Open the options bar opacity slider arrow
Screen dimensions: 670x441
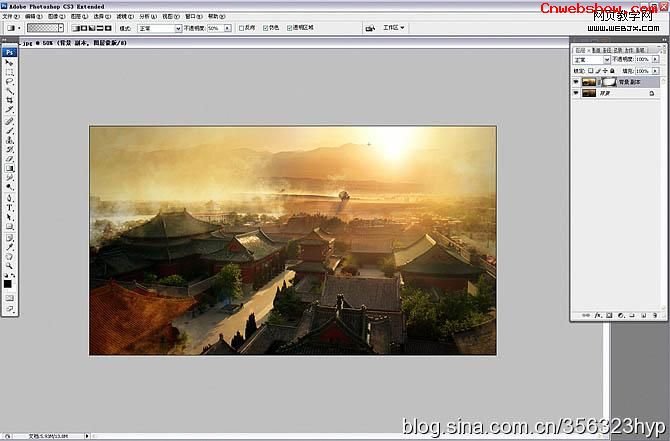(228, 28)
